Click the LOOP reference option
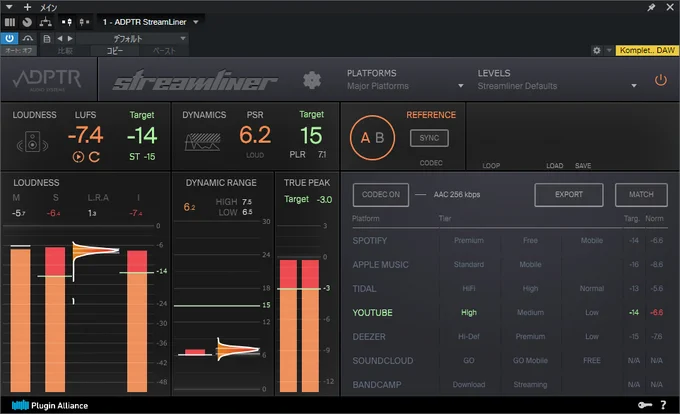This screenshot has height=414, width=680. (x=491, y=166)
